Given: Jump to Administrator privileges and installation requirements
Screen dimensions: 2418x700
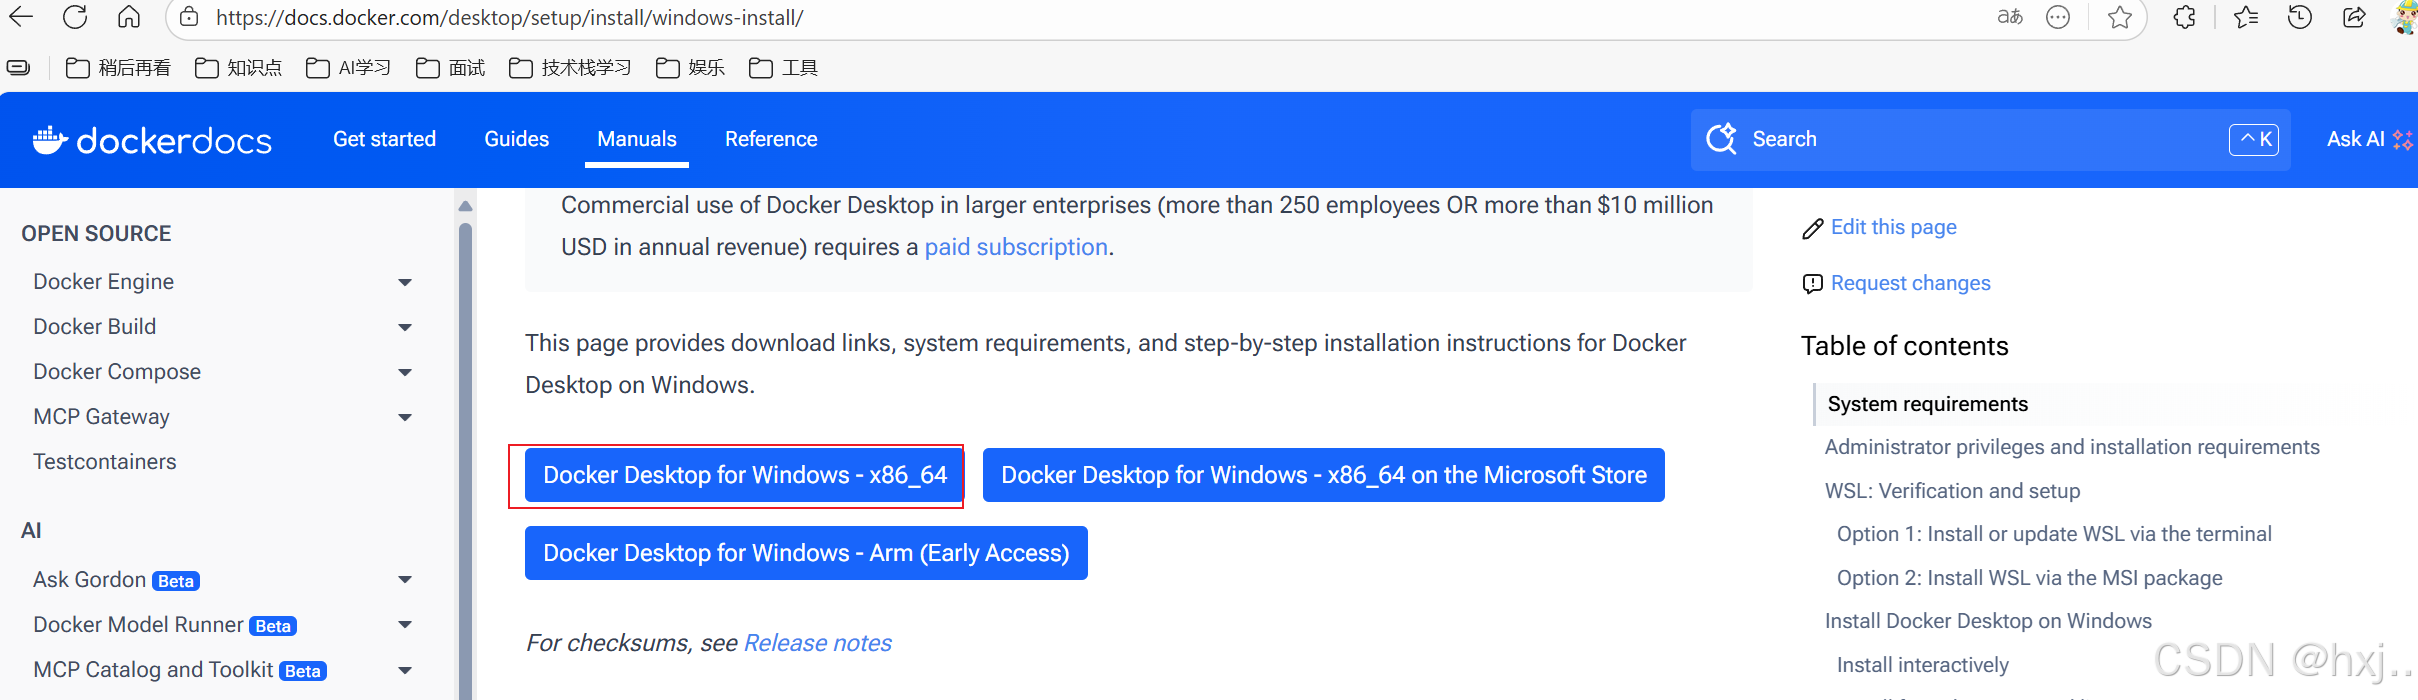Looking at the screenshot, I should [x=2072, y=447].
